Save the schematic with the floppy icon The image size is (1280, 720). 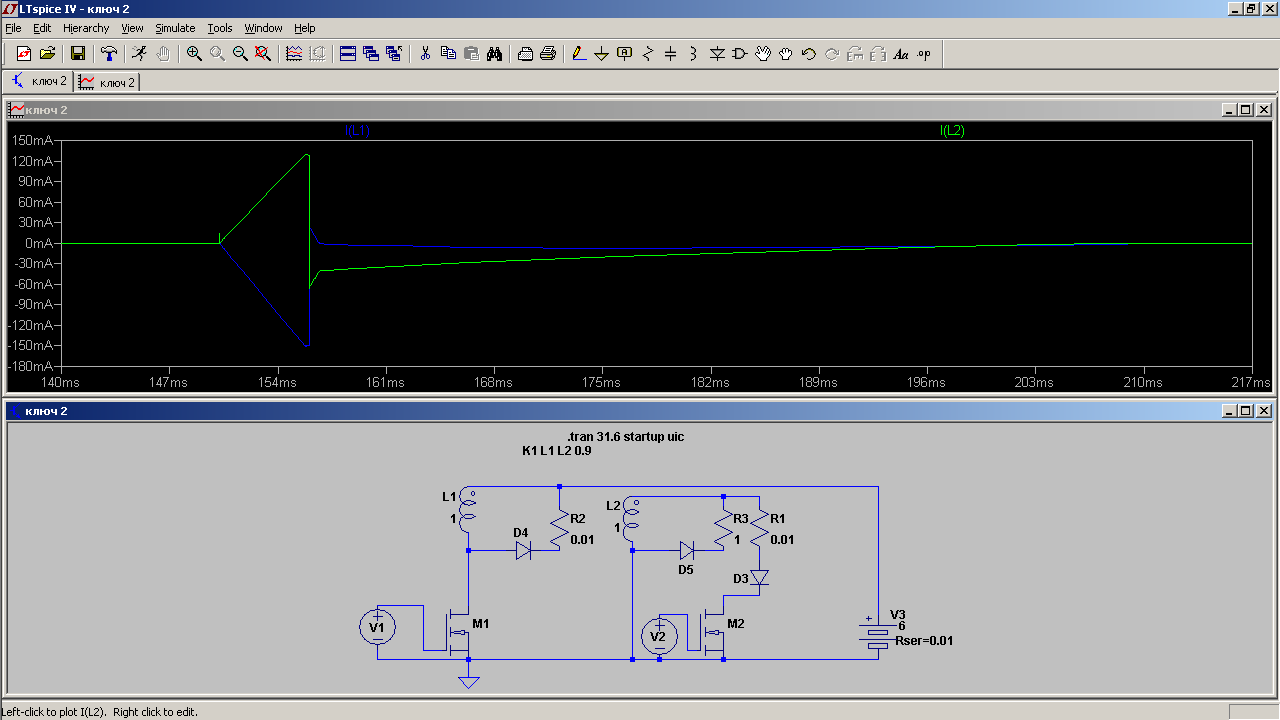(77, 54)
